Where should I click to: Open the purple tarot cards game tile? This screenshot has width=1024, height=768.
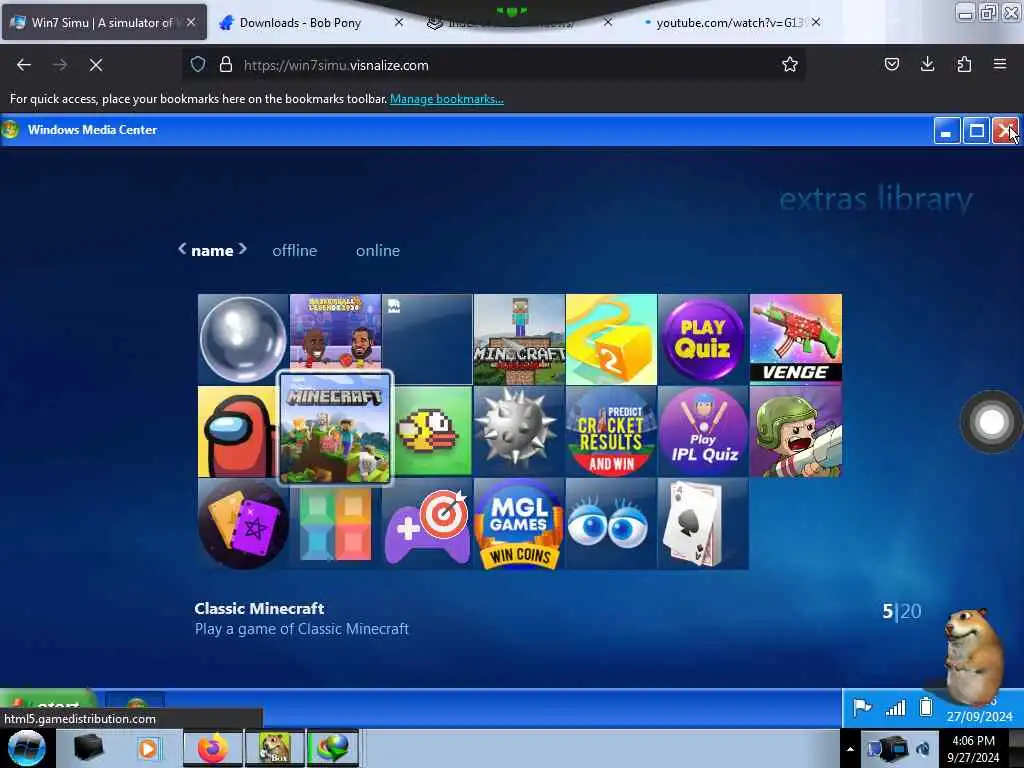click(243, 524)
